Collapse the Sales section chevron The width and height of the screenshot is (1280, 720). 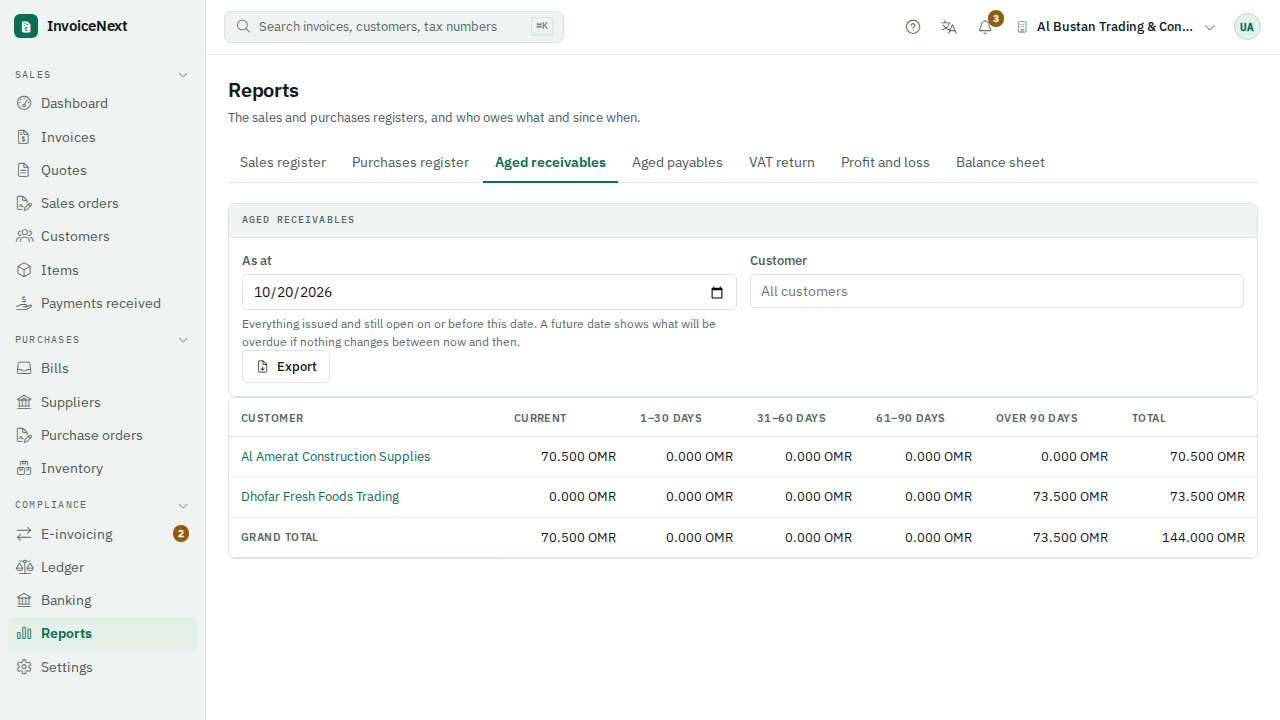click(183, 75)
